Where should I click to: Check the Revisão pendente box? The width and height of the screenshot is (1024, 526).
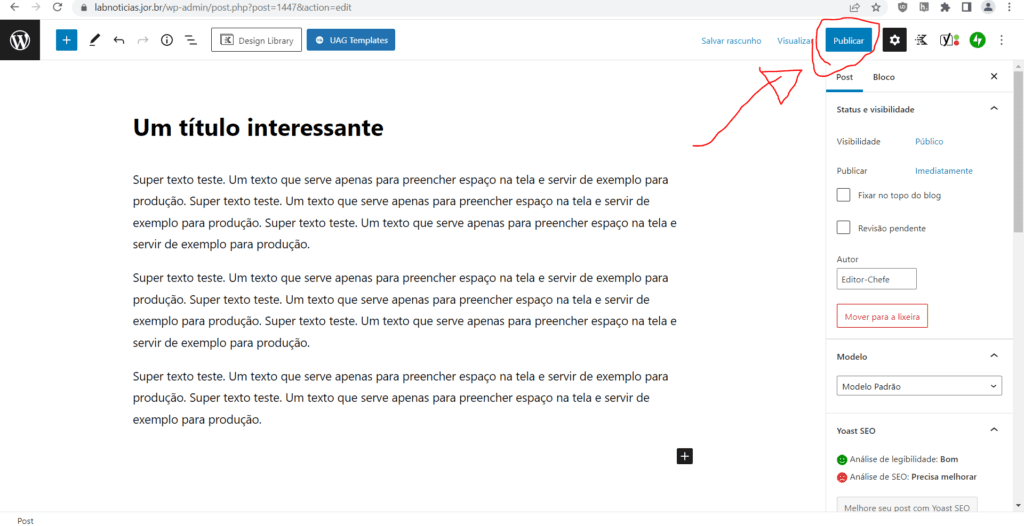point(844,228)
